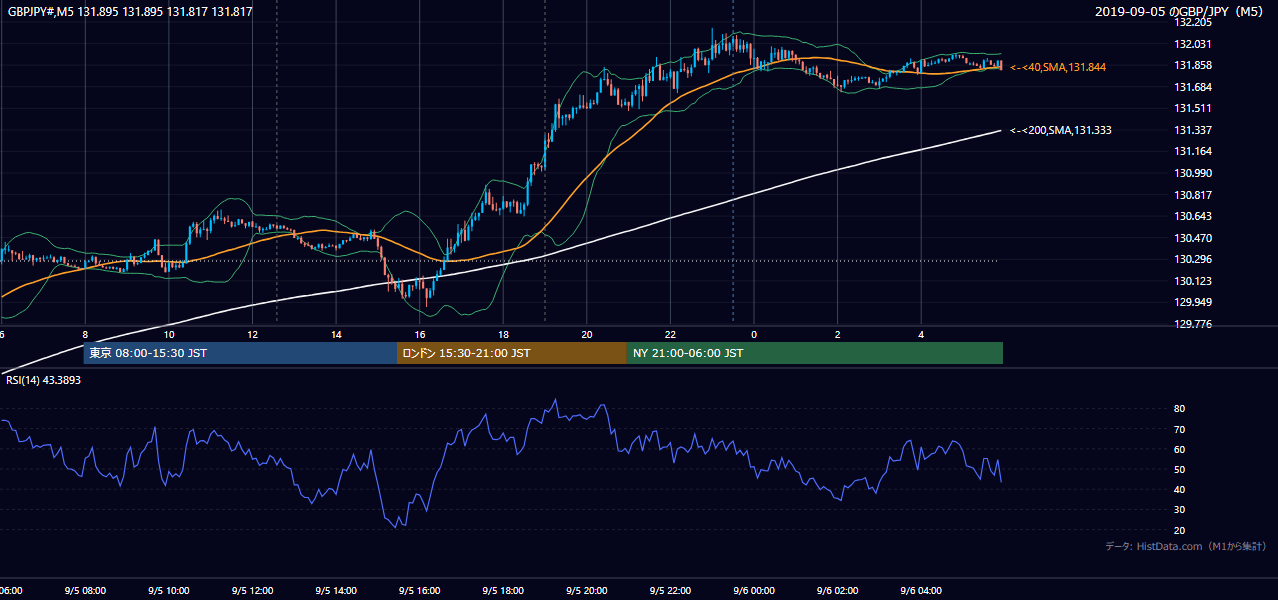Open the HistData.com data source credit
The image size is (1278, 600).
click(1186, 546)
